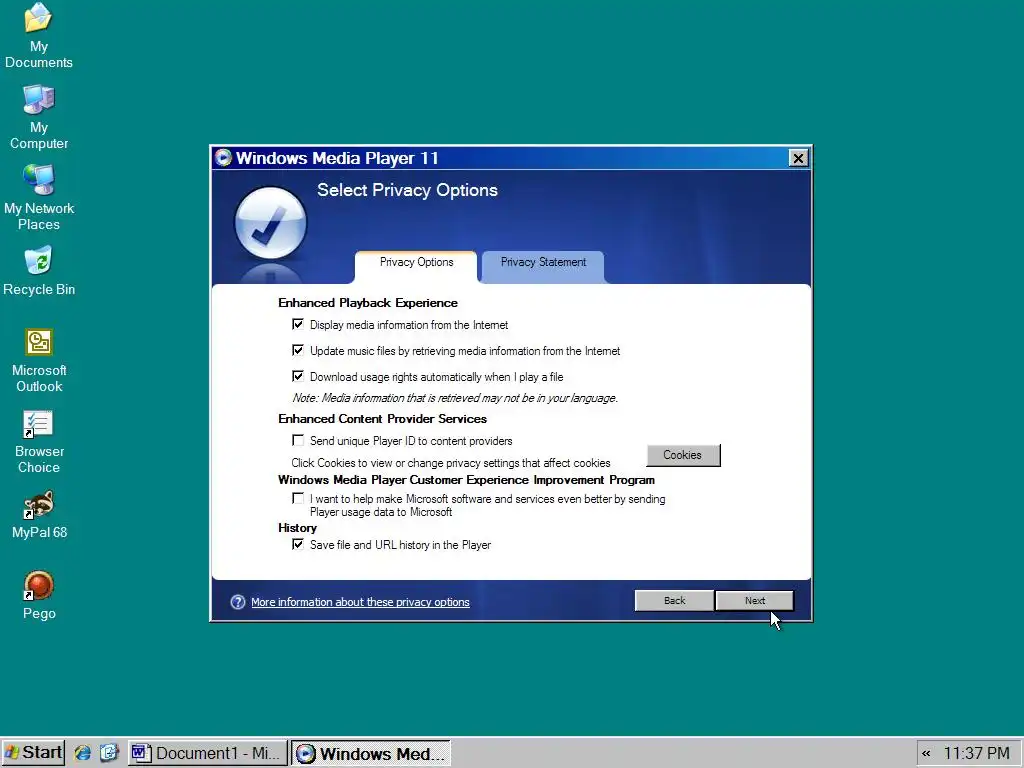
Task: Click the Enhanced Playback Experience heading
Action: (x=368, y=303)
